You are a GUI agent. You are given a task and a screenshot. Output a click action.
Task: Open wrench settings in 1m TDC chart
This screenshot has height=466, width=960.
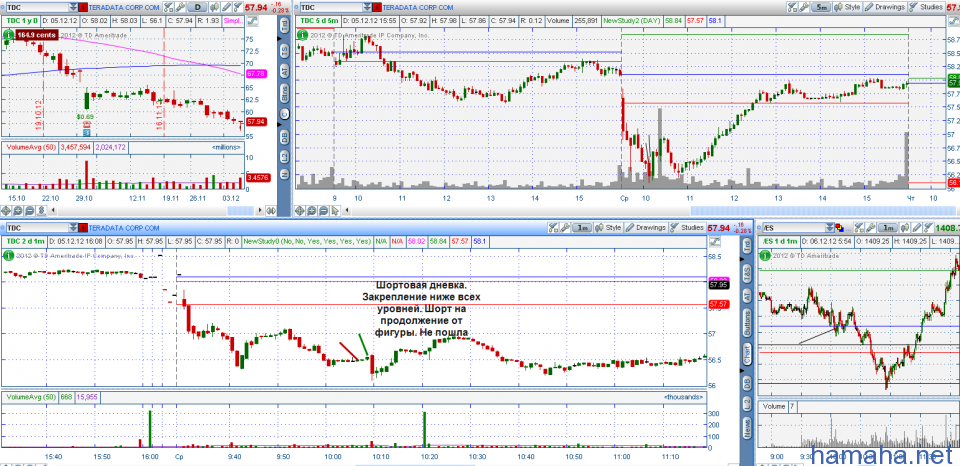565,227
